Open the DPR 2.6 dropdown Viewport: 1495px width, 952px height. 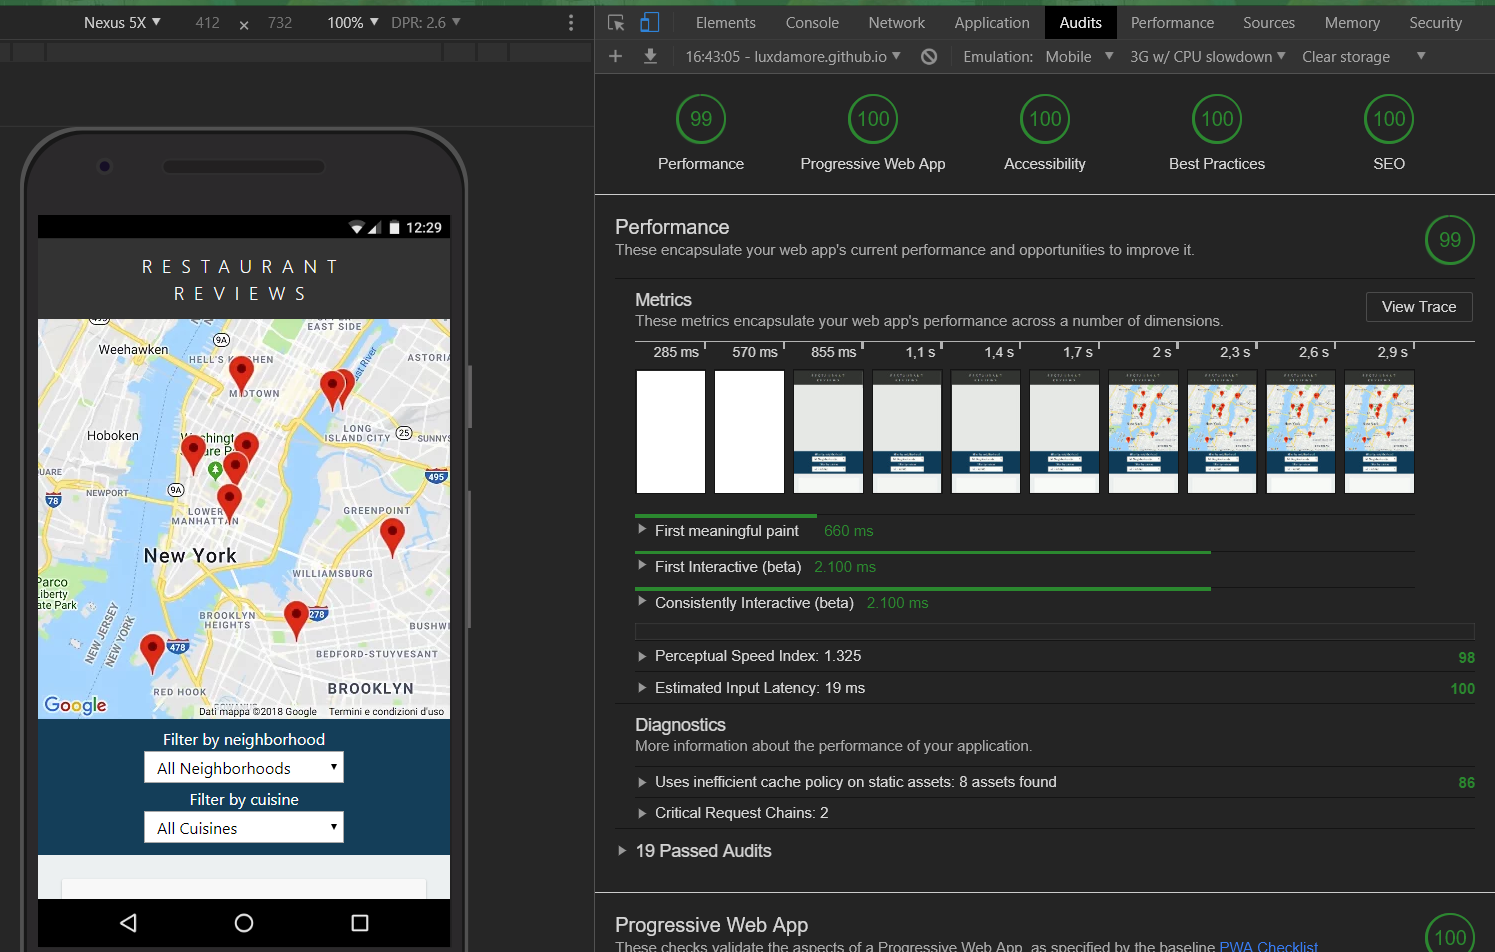click(x=426, y=22)
